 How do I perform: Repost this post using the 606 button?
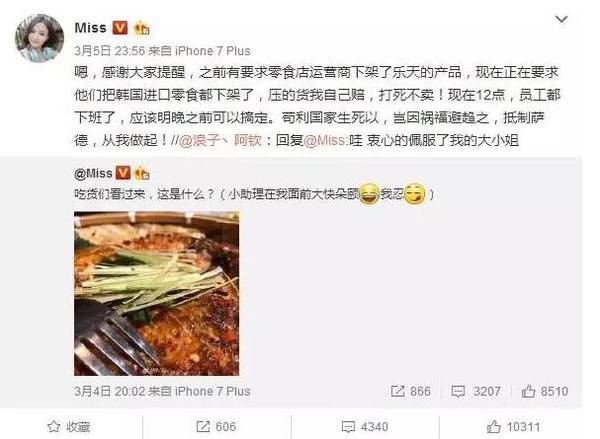click(x=216, y=427)
